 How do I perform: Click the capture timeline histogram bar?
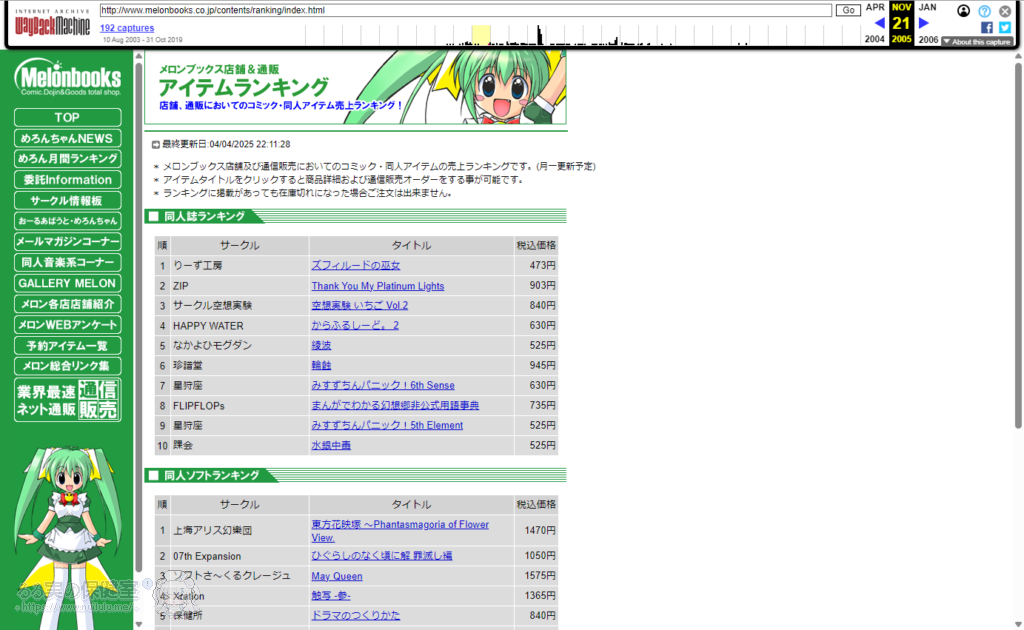click(x=540, y=36)
